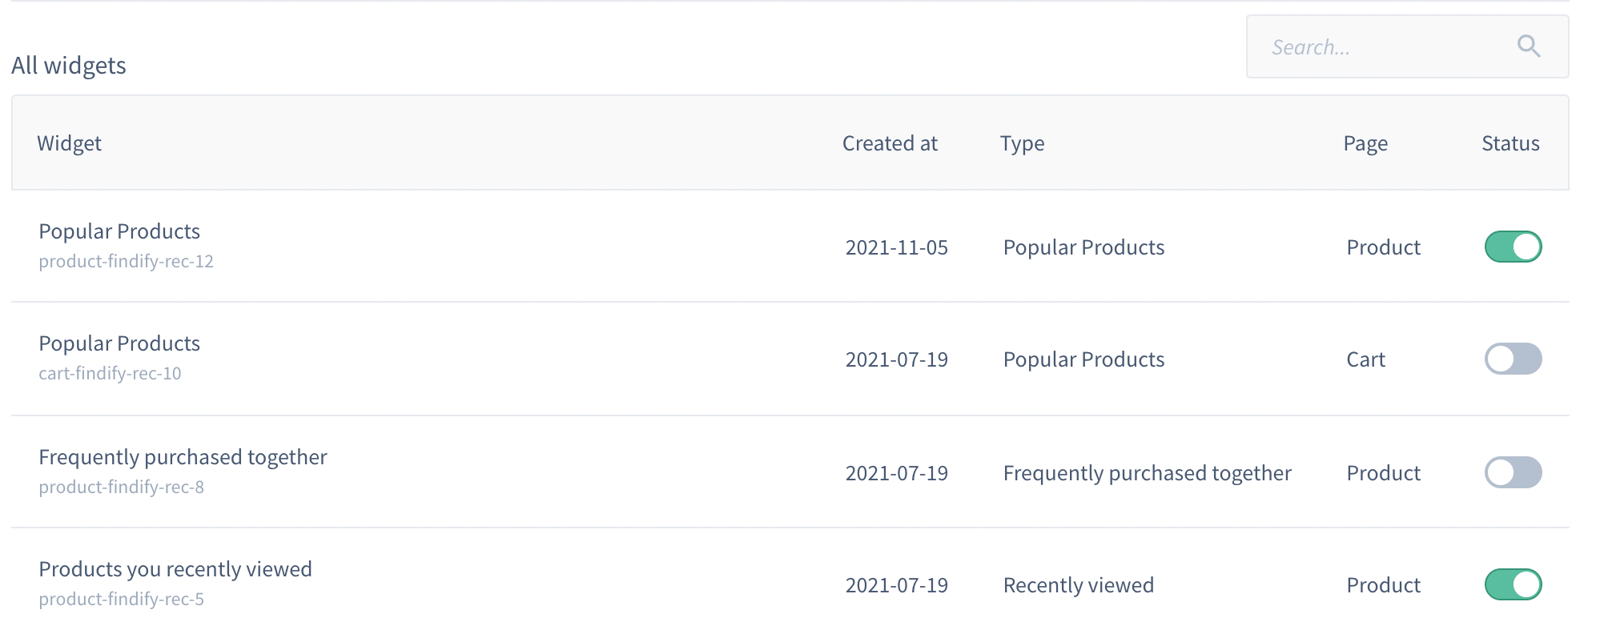Image resolution: width=1600 pixels, height=634 pixels.
Task: Click Recently viewed type cell
Action: pos(1078,585)
